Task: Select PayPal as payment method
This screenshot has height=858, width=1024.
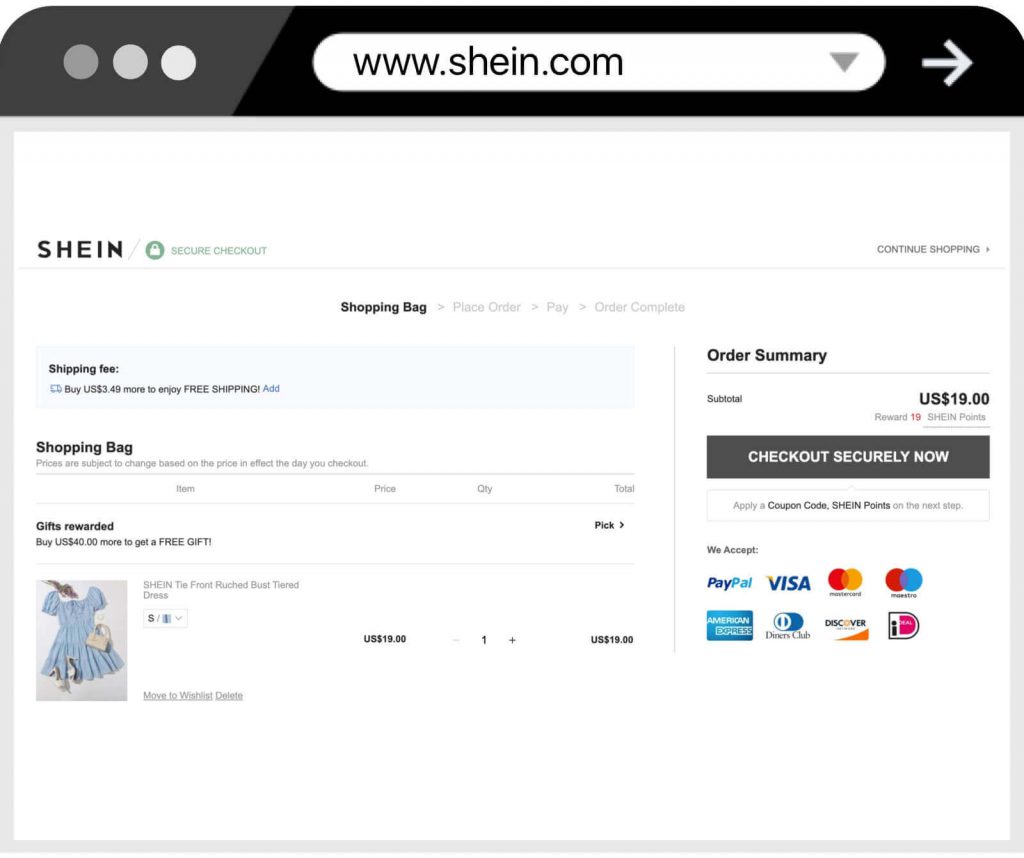Action: click(728, 582)
